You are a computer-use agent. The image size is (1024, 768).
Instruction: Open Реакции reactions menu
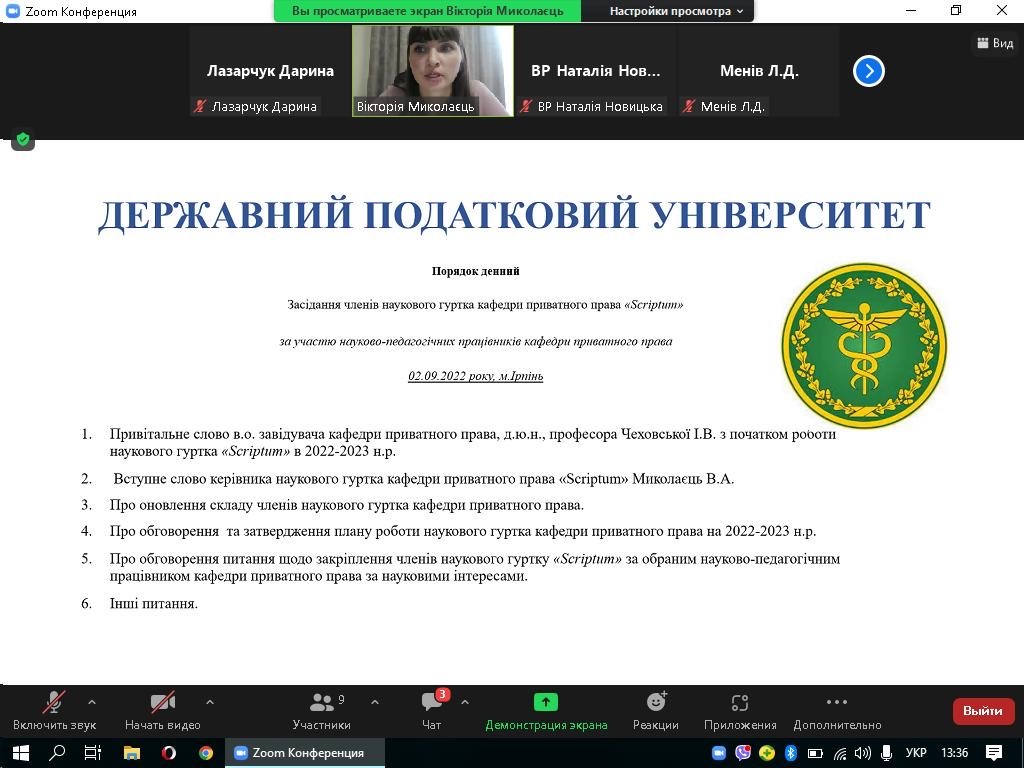tap(656, 711)
